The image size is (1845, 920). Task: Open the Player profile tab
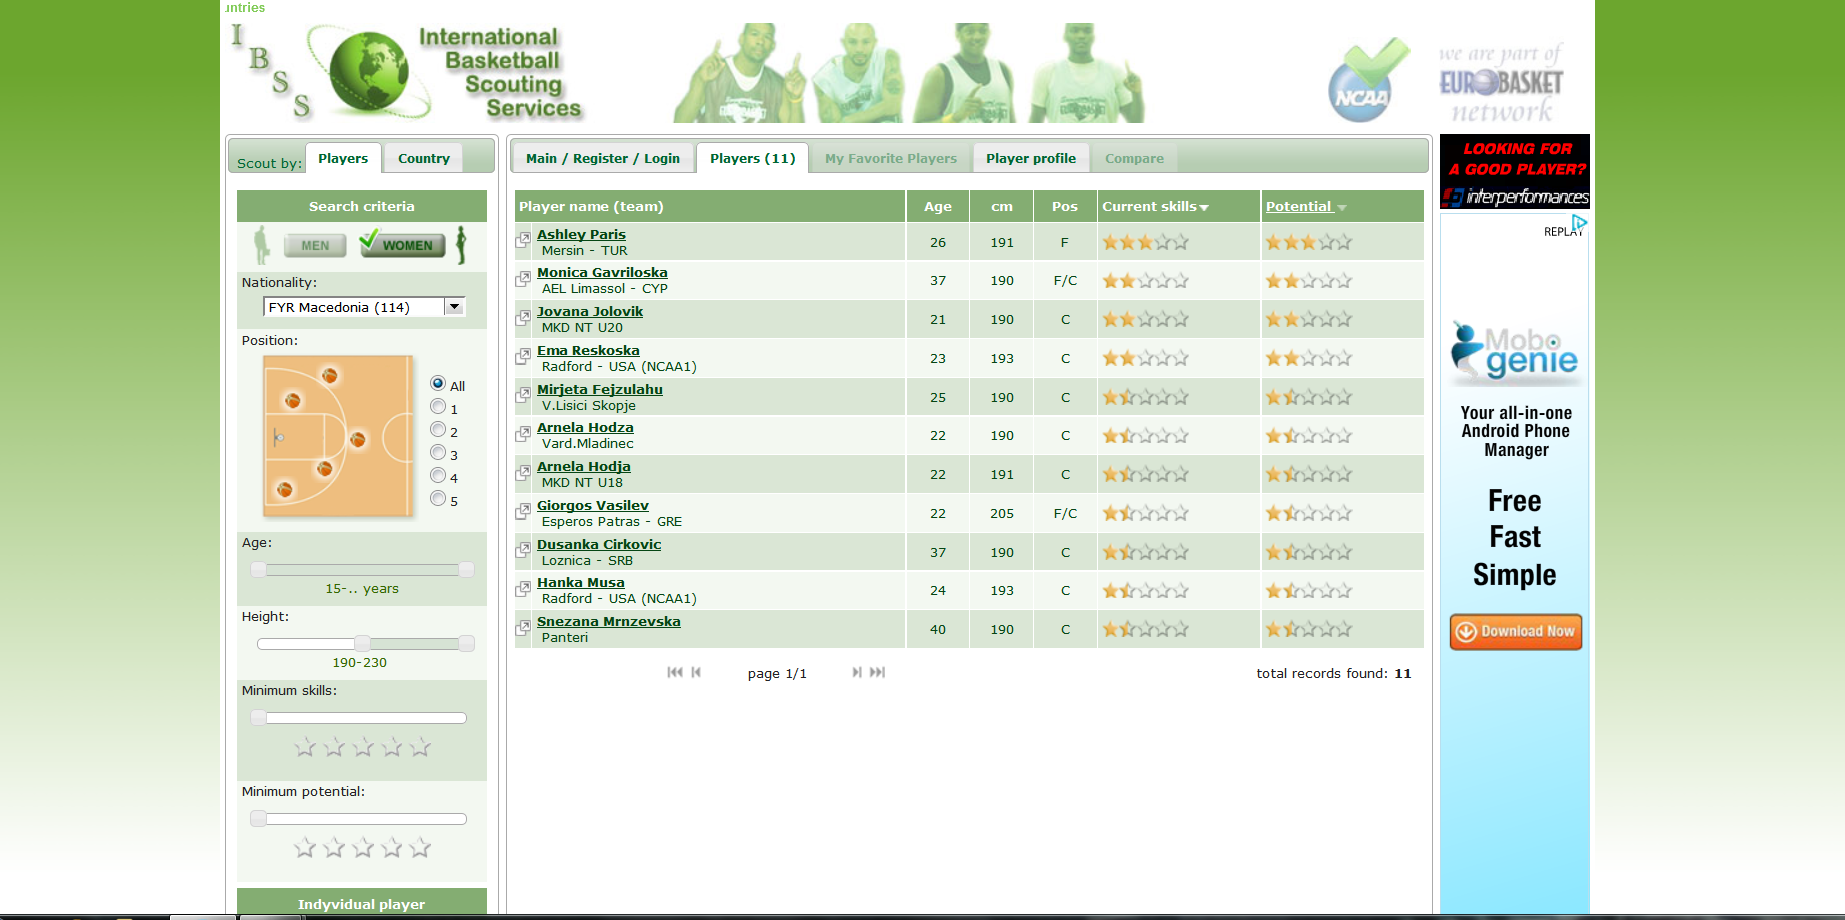click(1030, 159)
